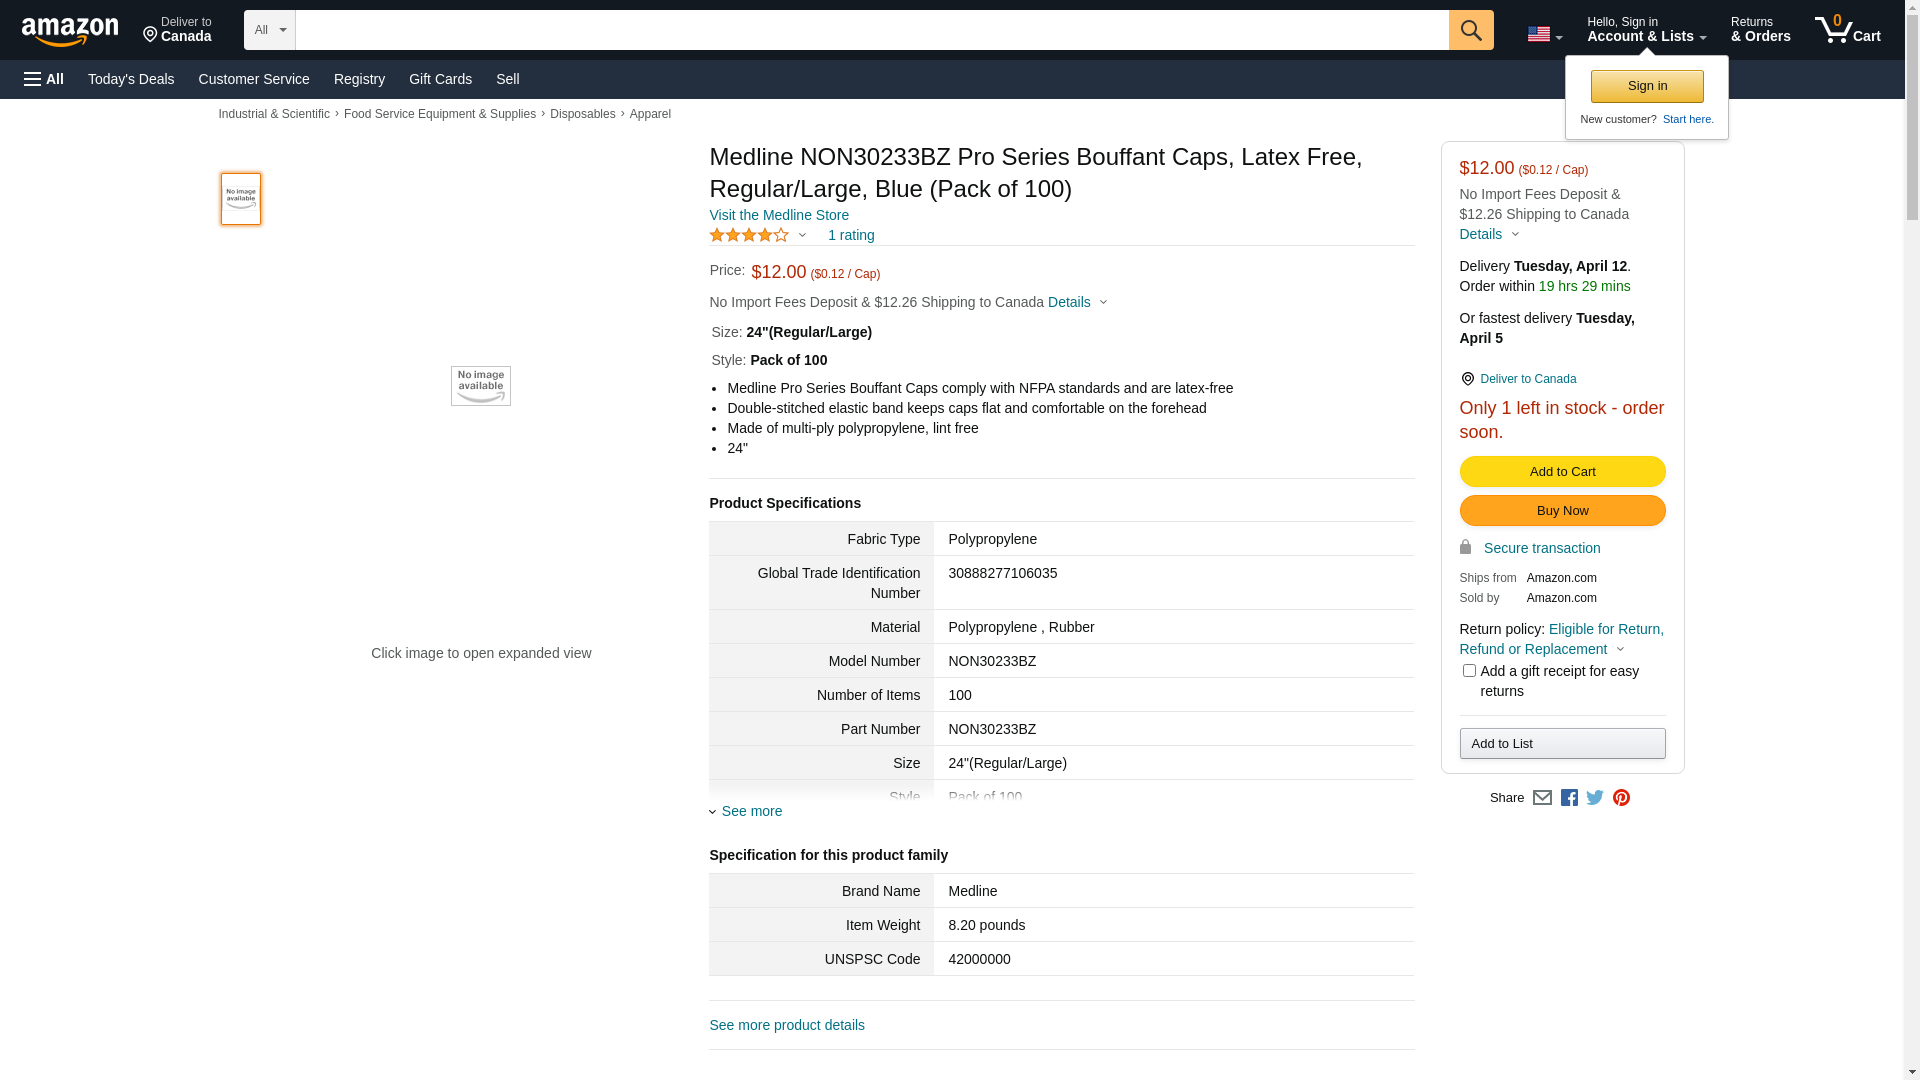Open Gift Cards navigation item

tap(440, 79)
